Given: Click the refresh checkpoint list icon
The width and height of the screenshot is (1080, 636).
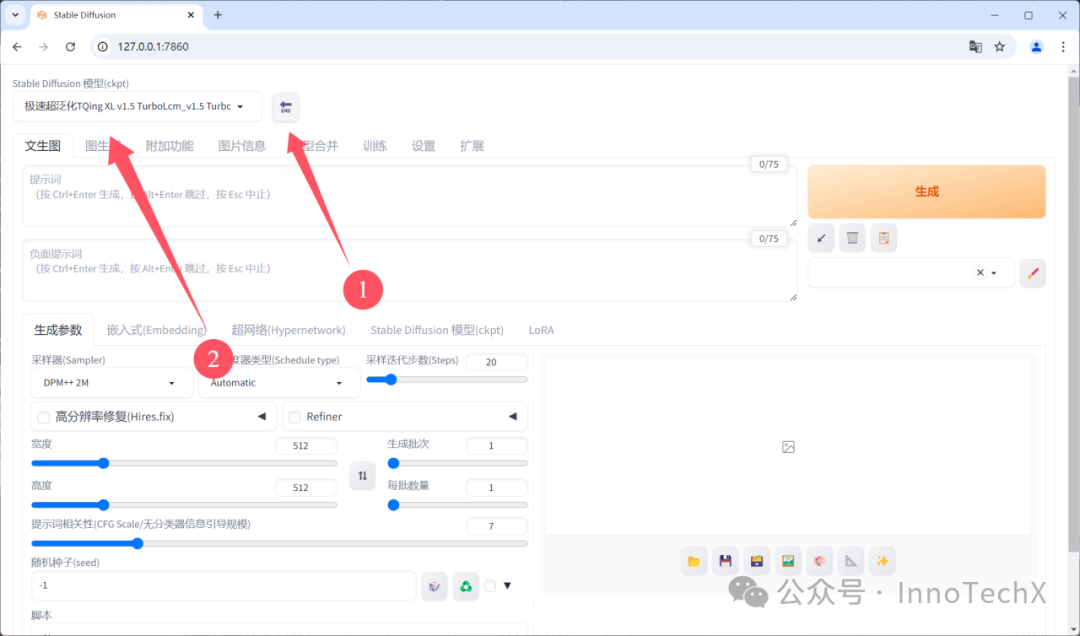Looking at the screenshot, I should coord(285,107).
